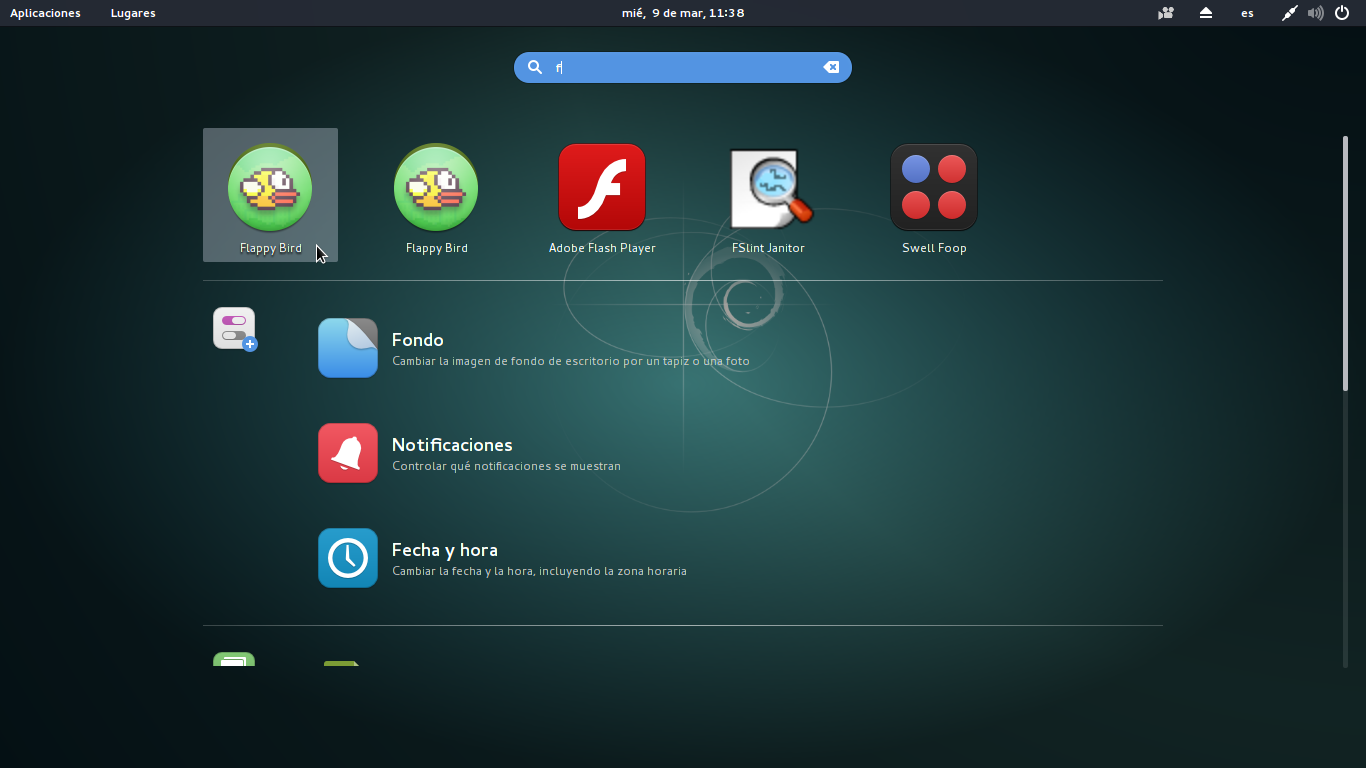Open the power menu icon
Screen dimensions: 1366x768
pos(1341,13)
